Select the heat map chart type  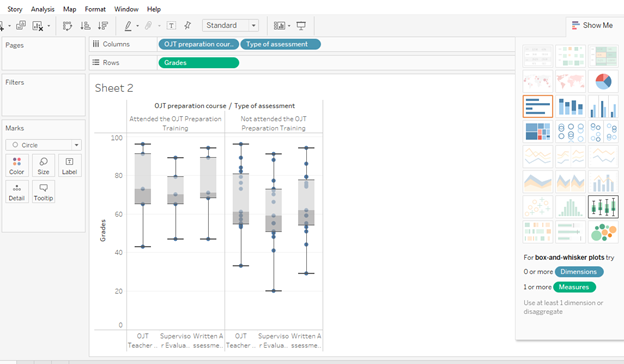pos(570,56)
